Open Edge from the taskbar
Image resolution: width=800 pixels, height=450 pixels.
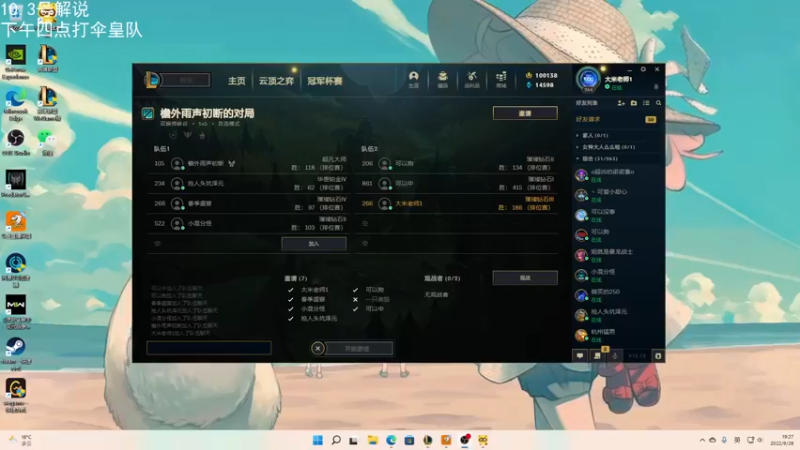(391, 440)
